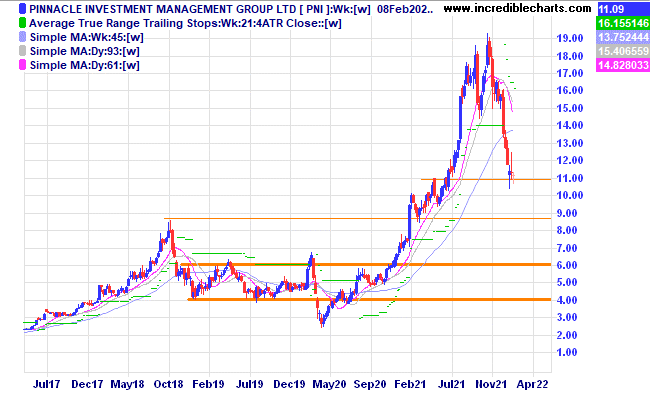Click the Dec17 date axis label

click(87, 384)
